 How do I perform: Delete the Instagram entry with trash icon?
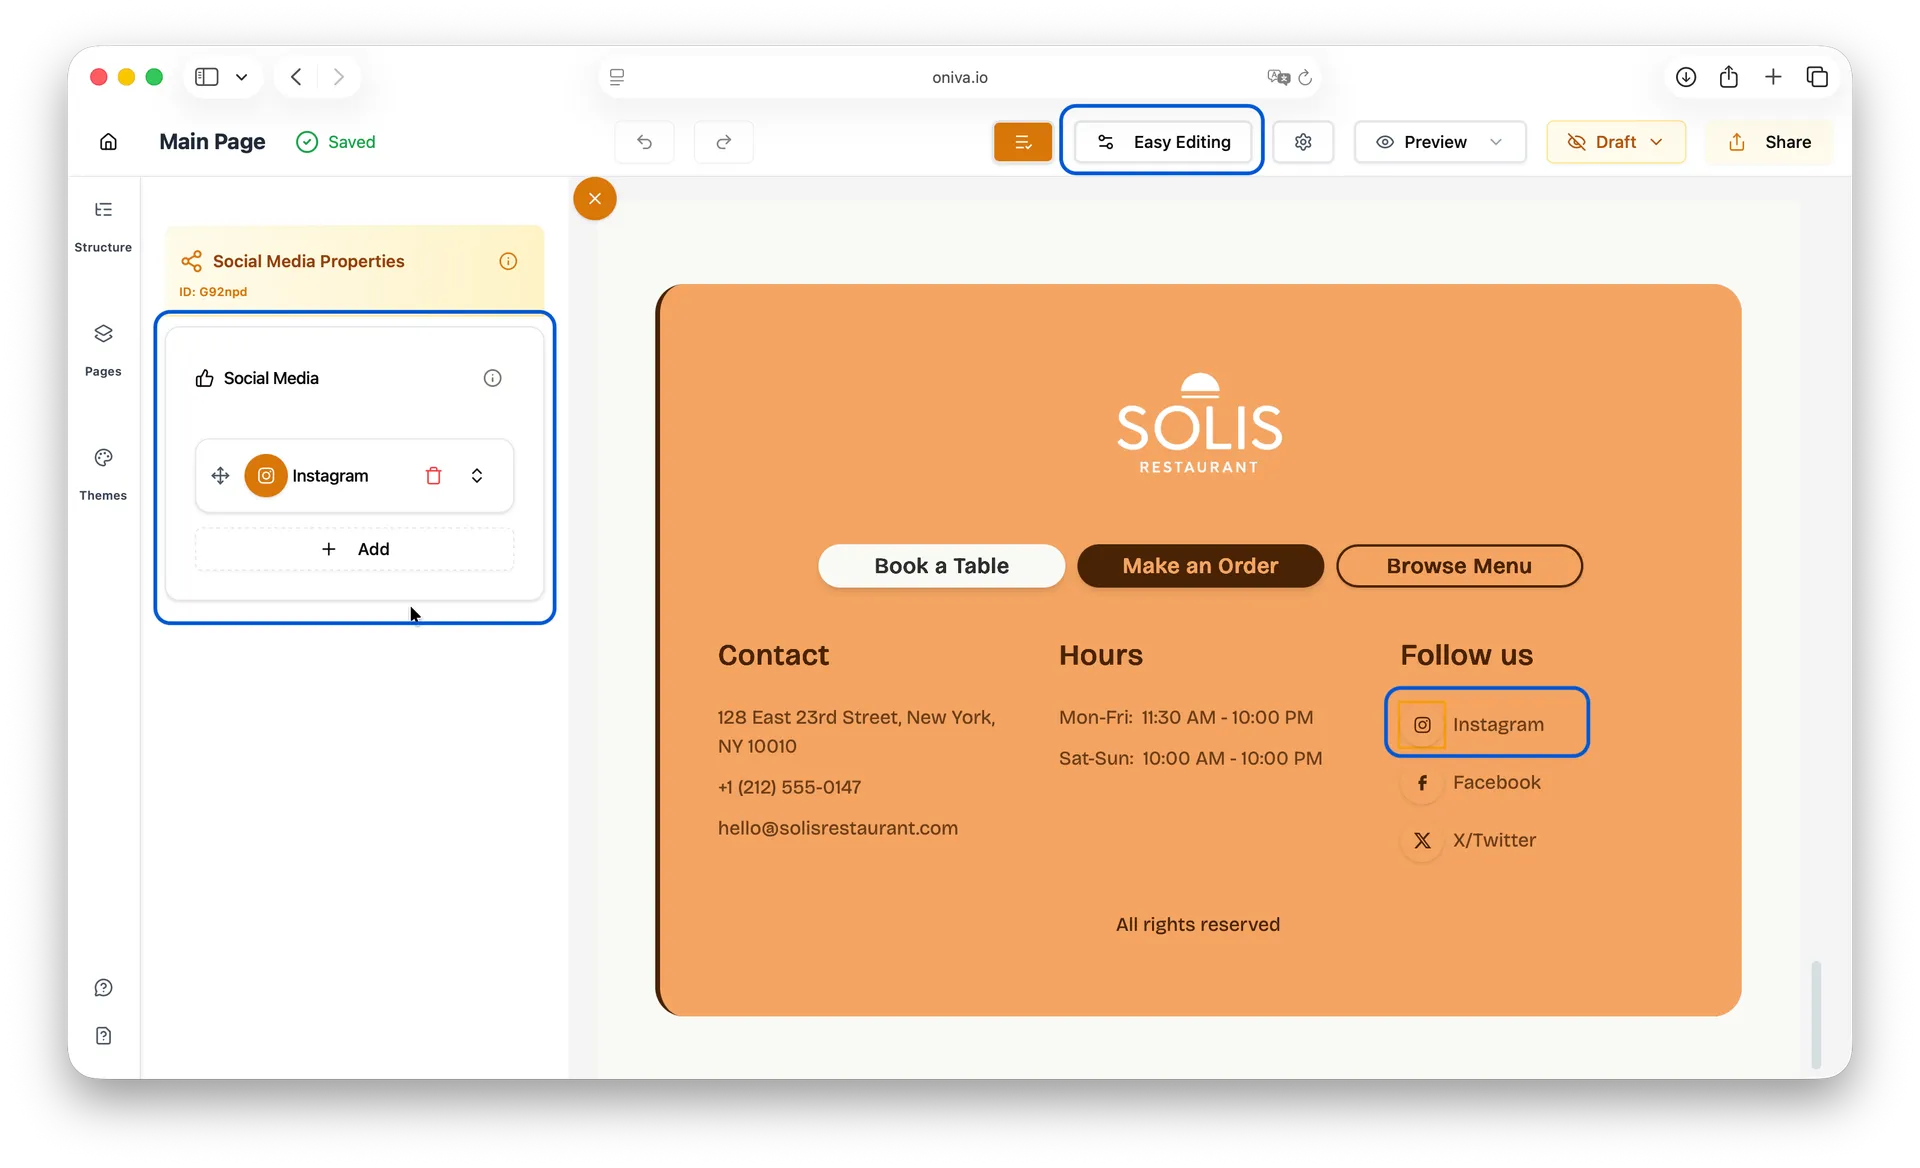(x=433, y=476)
